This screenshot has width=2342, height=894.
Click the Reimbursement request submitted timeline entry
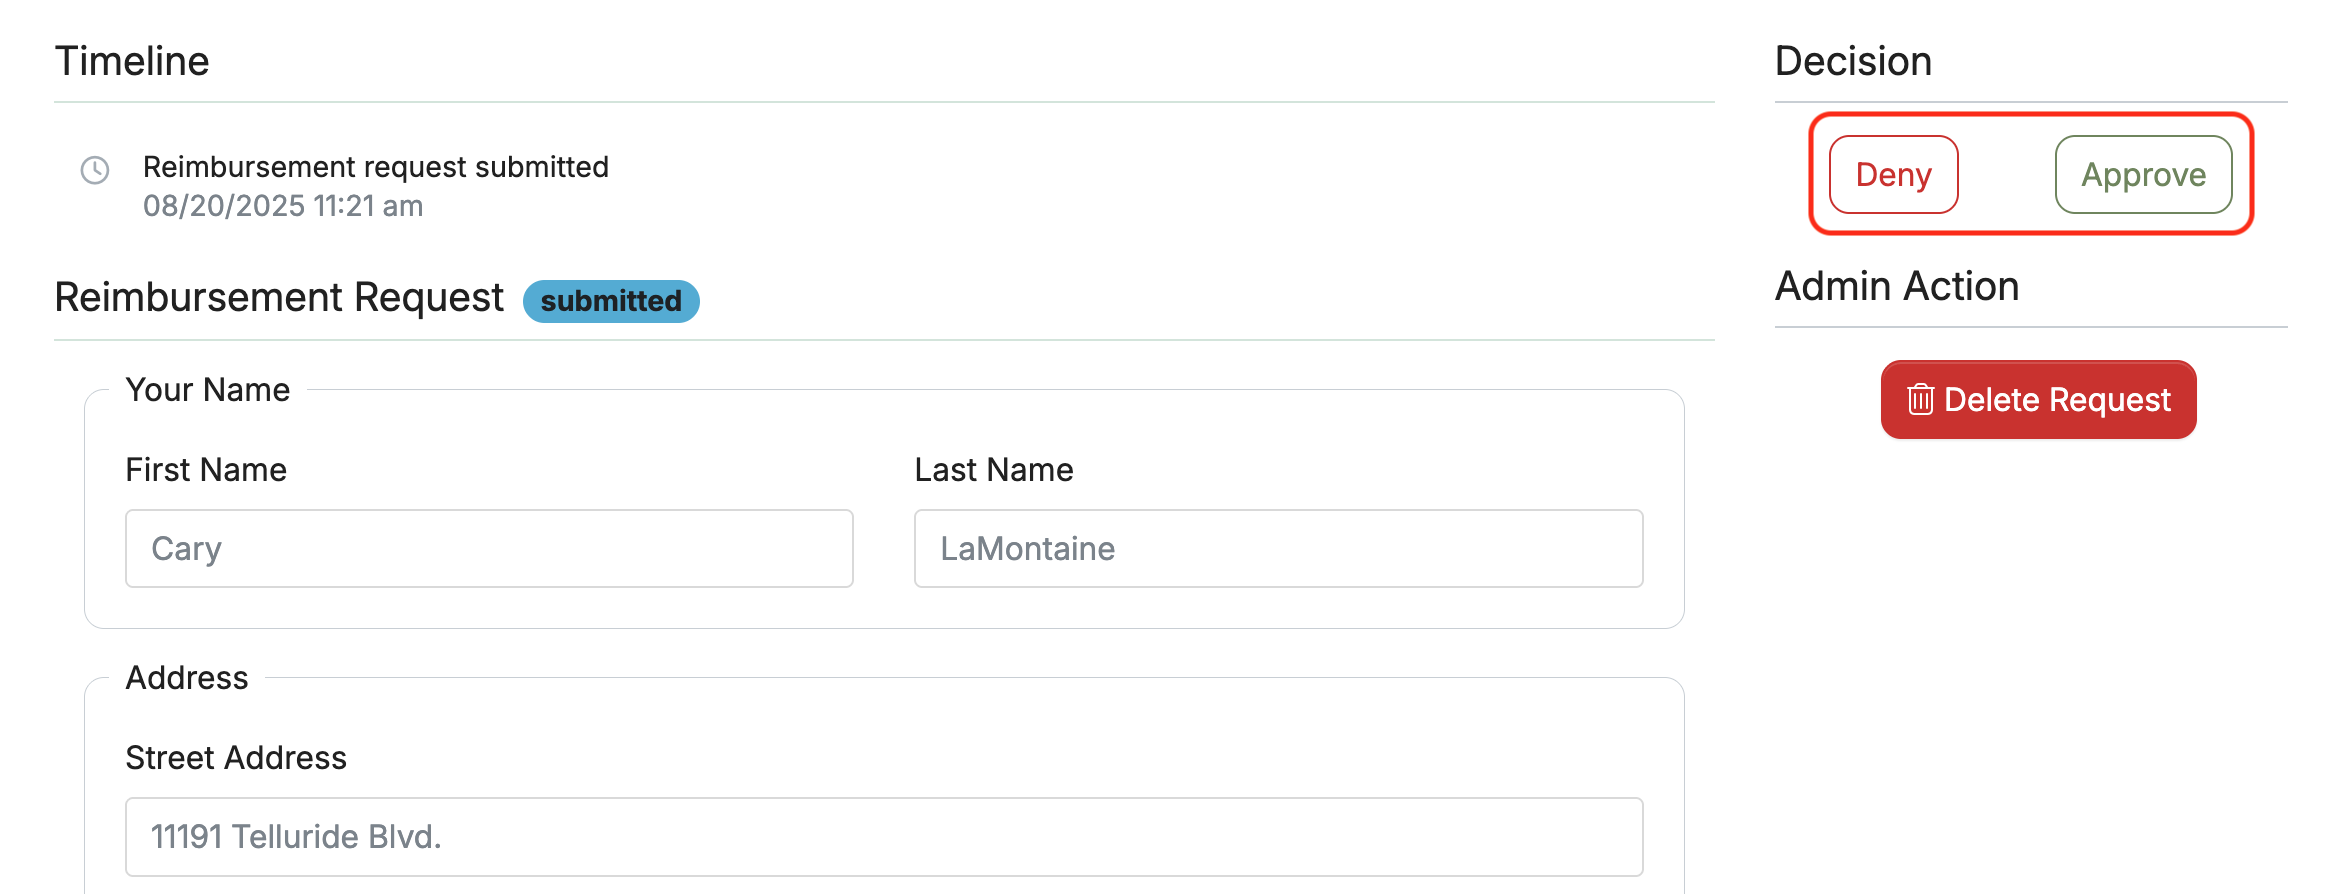click(376, 167)
